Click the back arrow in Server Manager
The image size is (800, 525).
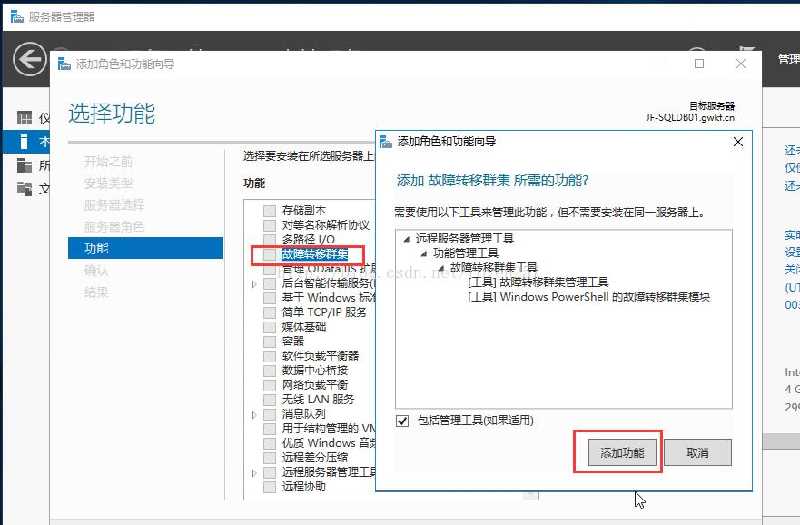point(29,60)
